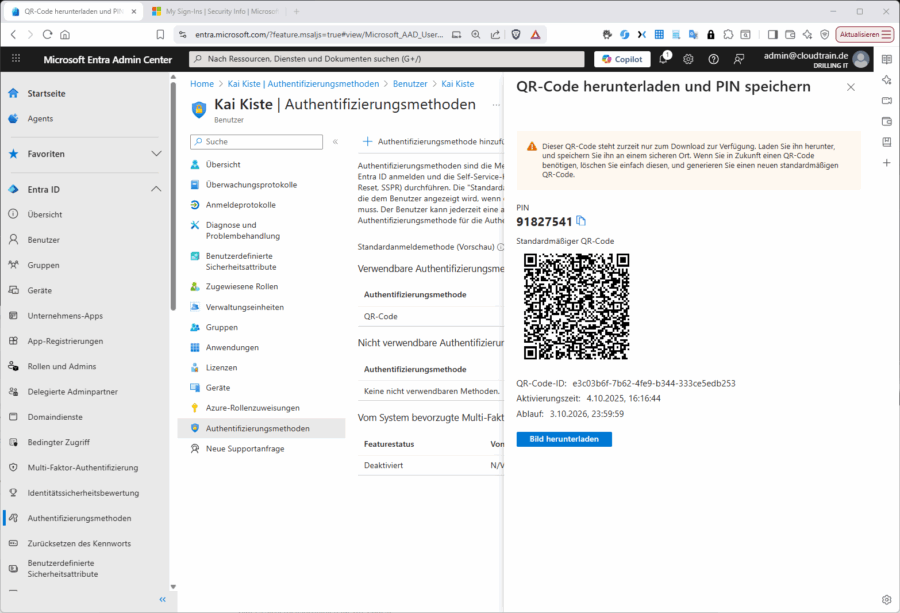This screenshot has height=613, width=900.
Task: Copy the PIN with the copy icon
Action: (x=581, y=221)
